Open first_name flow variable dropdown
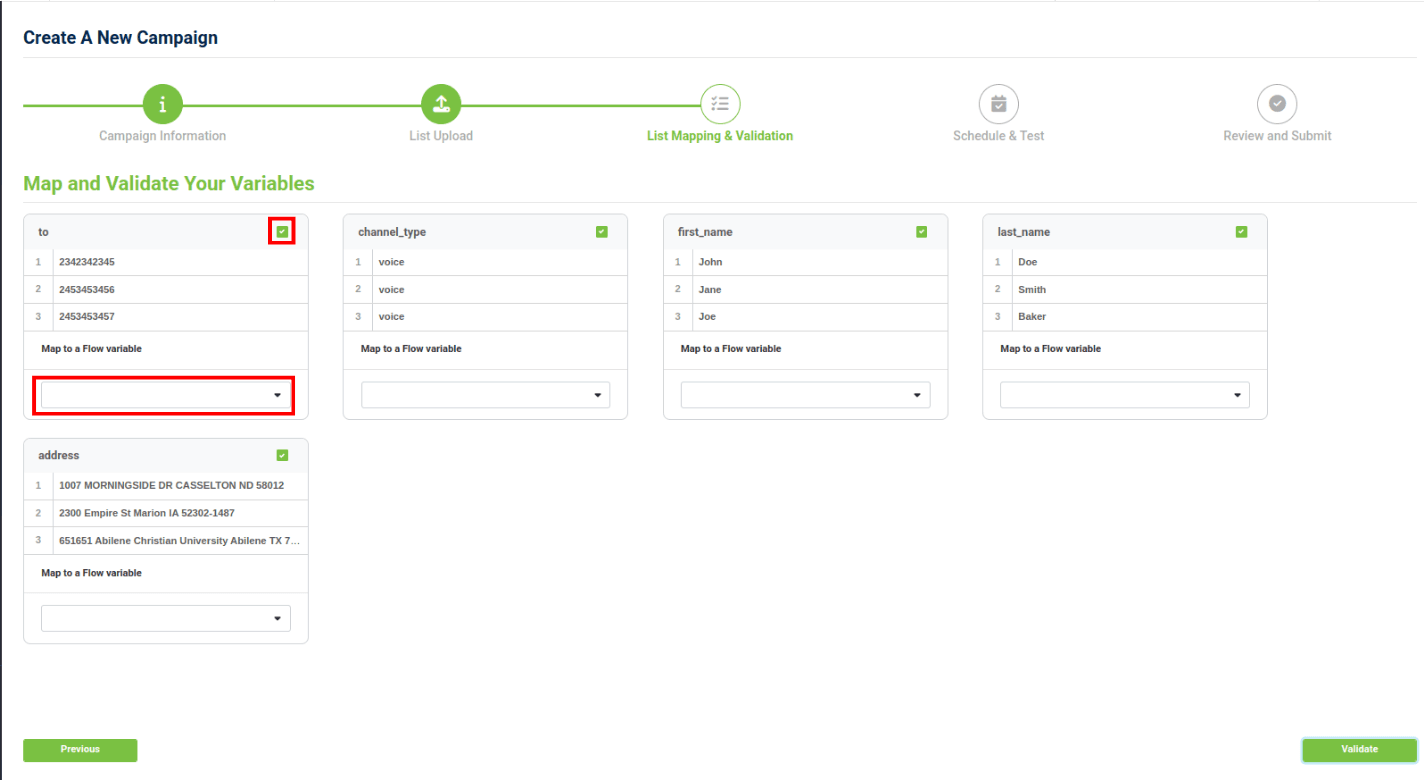Viewport: 1424px width, 780px height. pyautogui.click(x=805, y=395)
